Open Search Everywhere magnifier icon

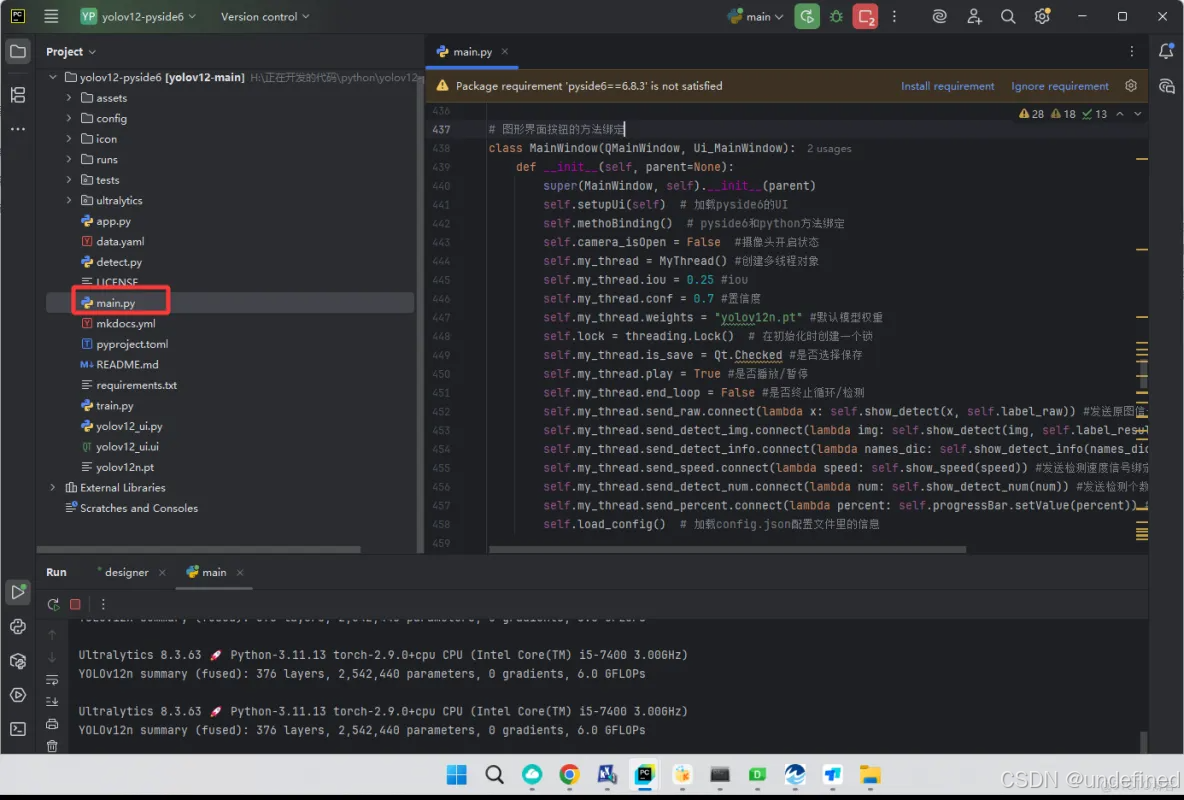tap(1007, 16)
